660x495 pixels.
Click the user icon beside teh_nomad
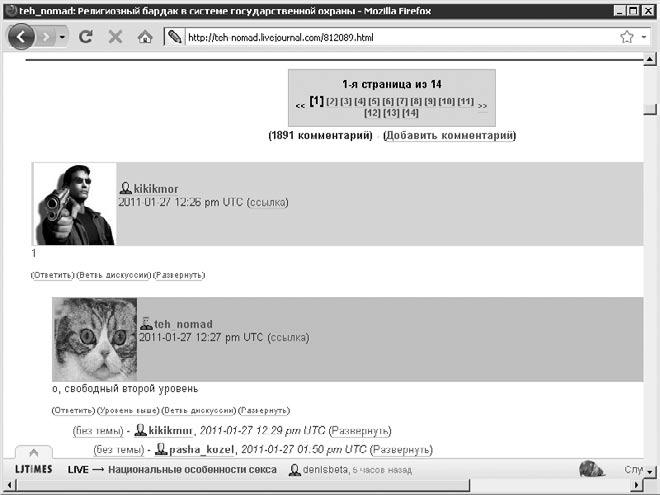[x=146, y=324]
